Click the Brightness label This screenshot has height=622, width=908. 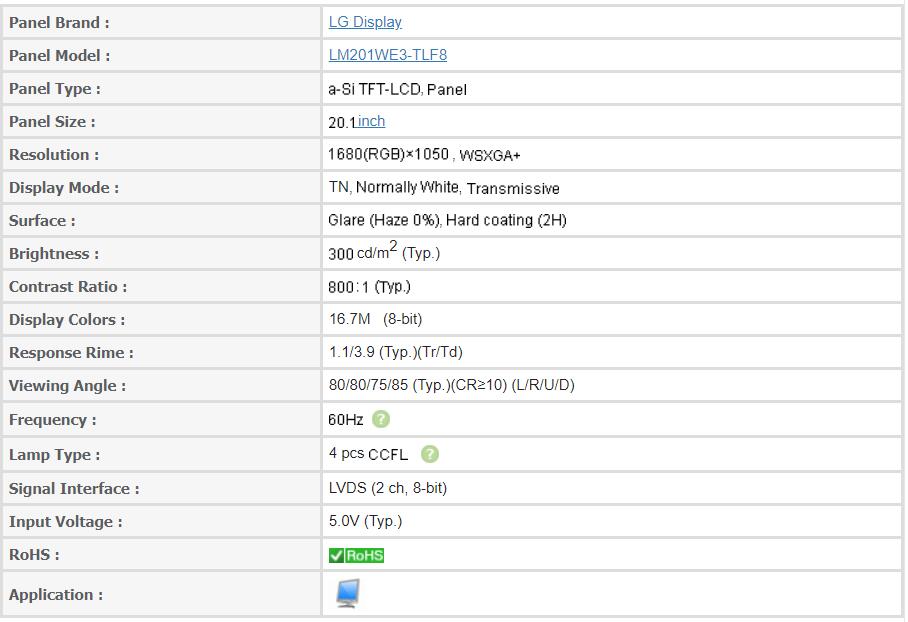(x=54, y=254)
